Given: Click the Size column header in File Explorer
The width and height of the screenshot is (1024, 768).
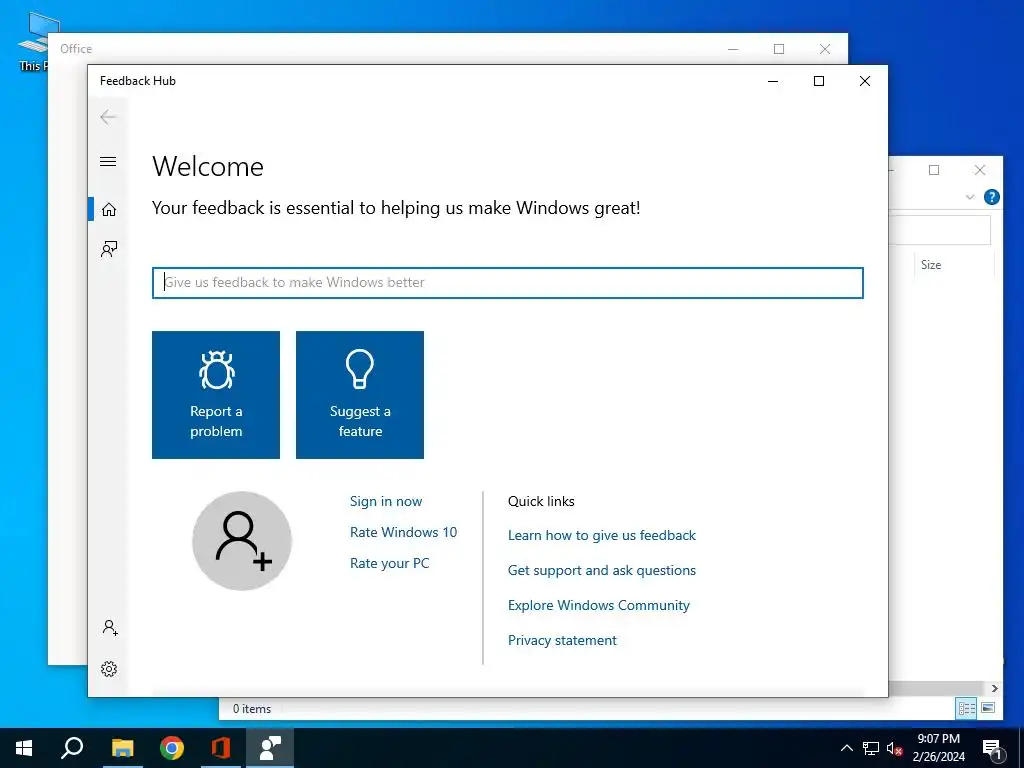Looking at the screenshot, I should click(x=931, y=264).
